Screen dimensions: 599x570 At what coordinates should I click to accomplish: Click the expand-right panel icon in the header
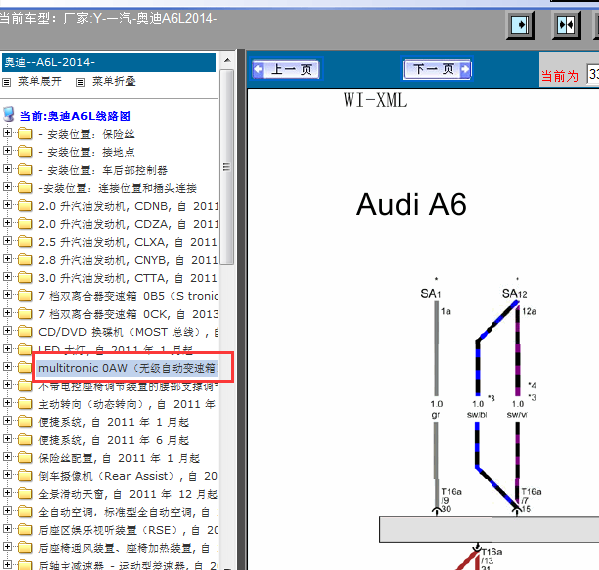520,25
